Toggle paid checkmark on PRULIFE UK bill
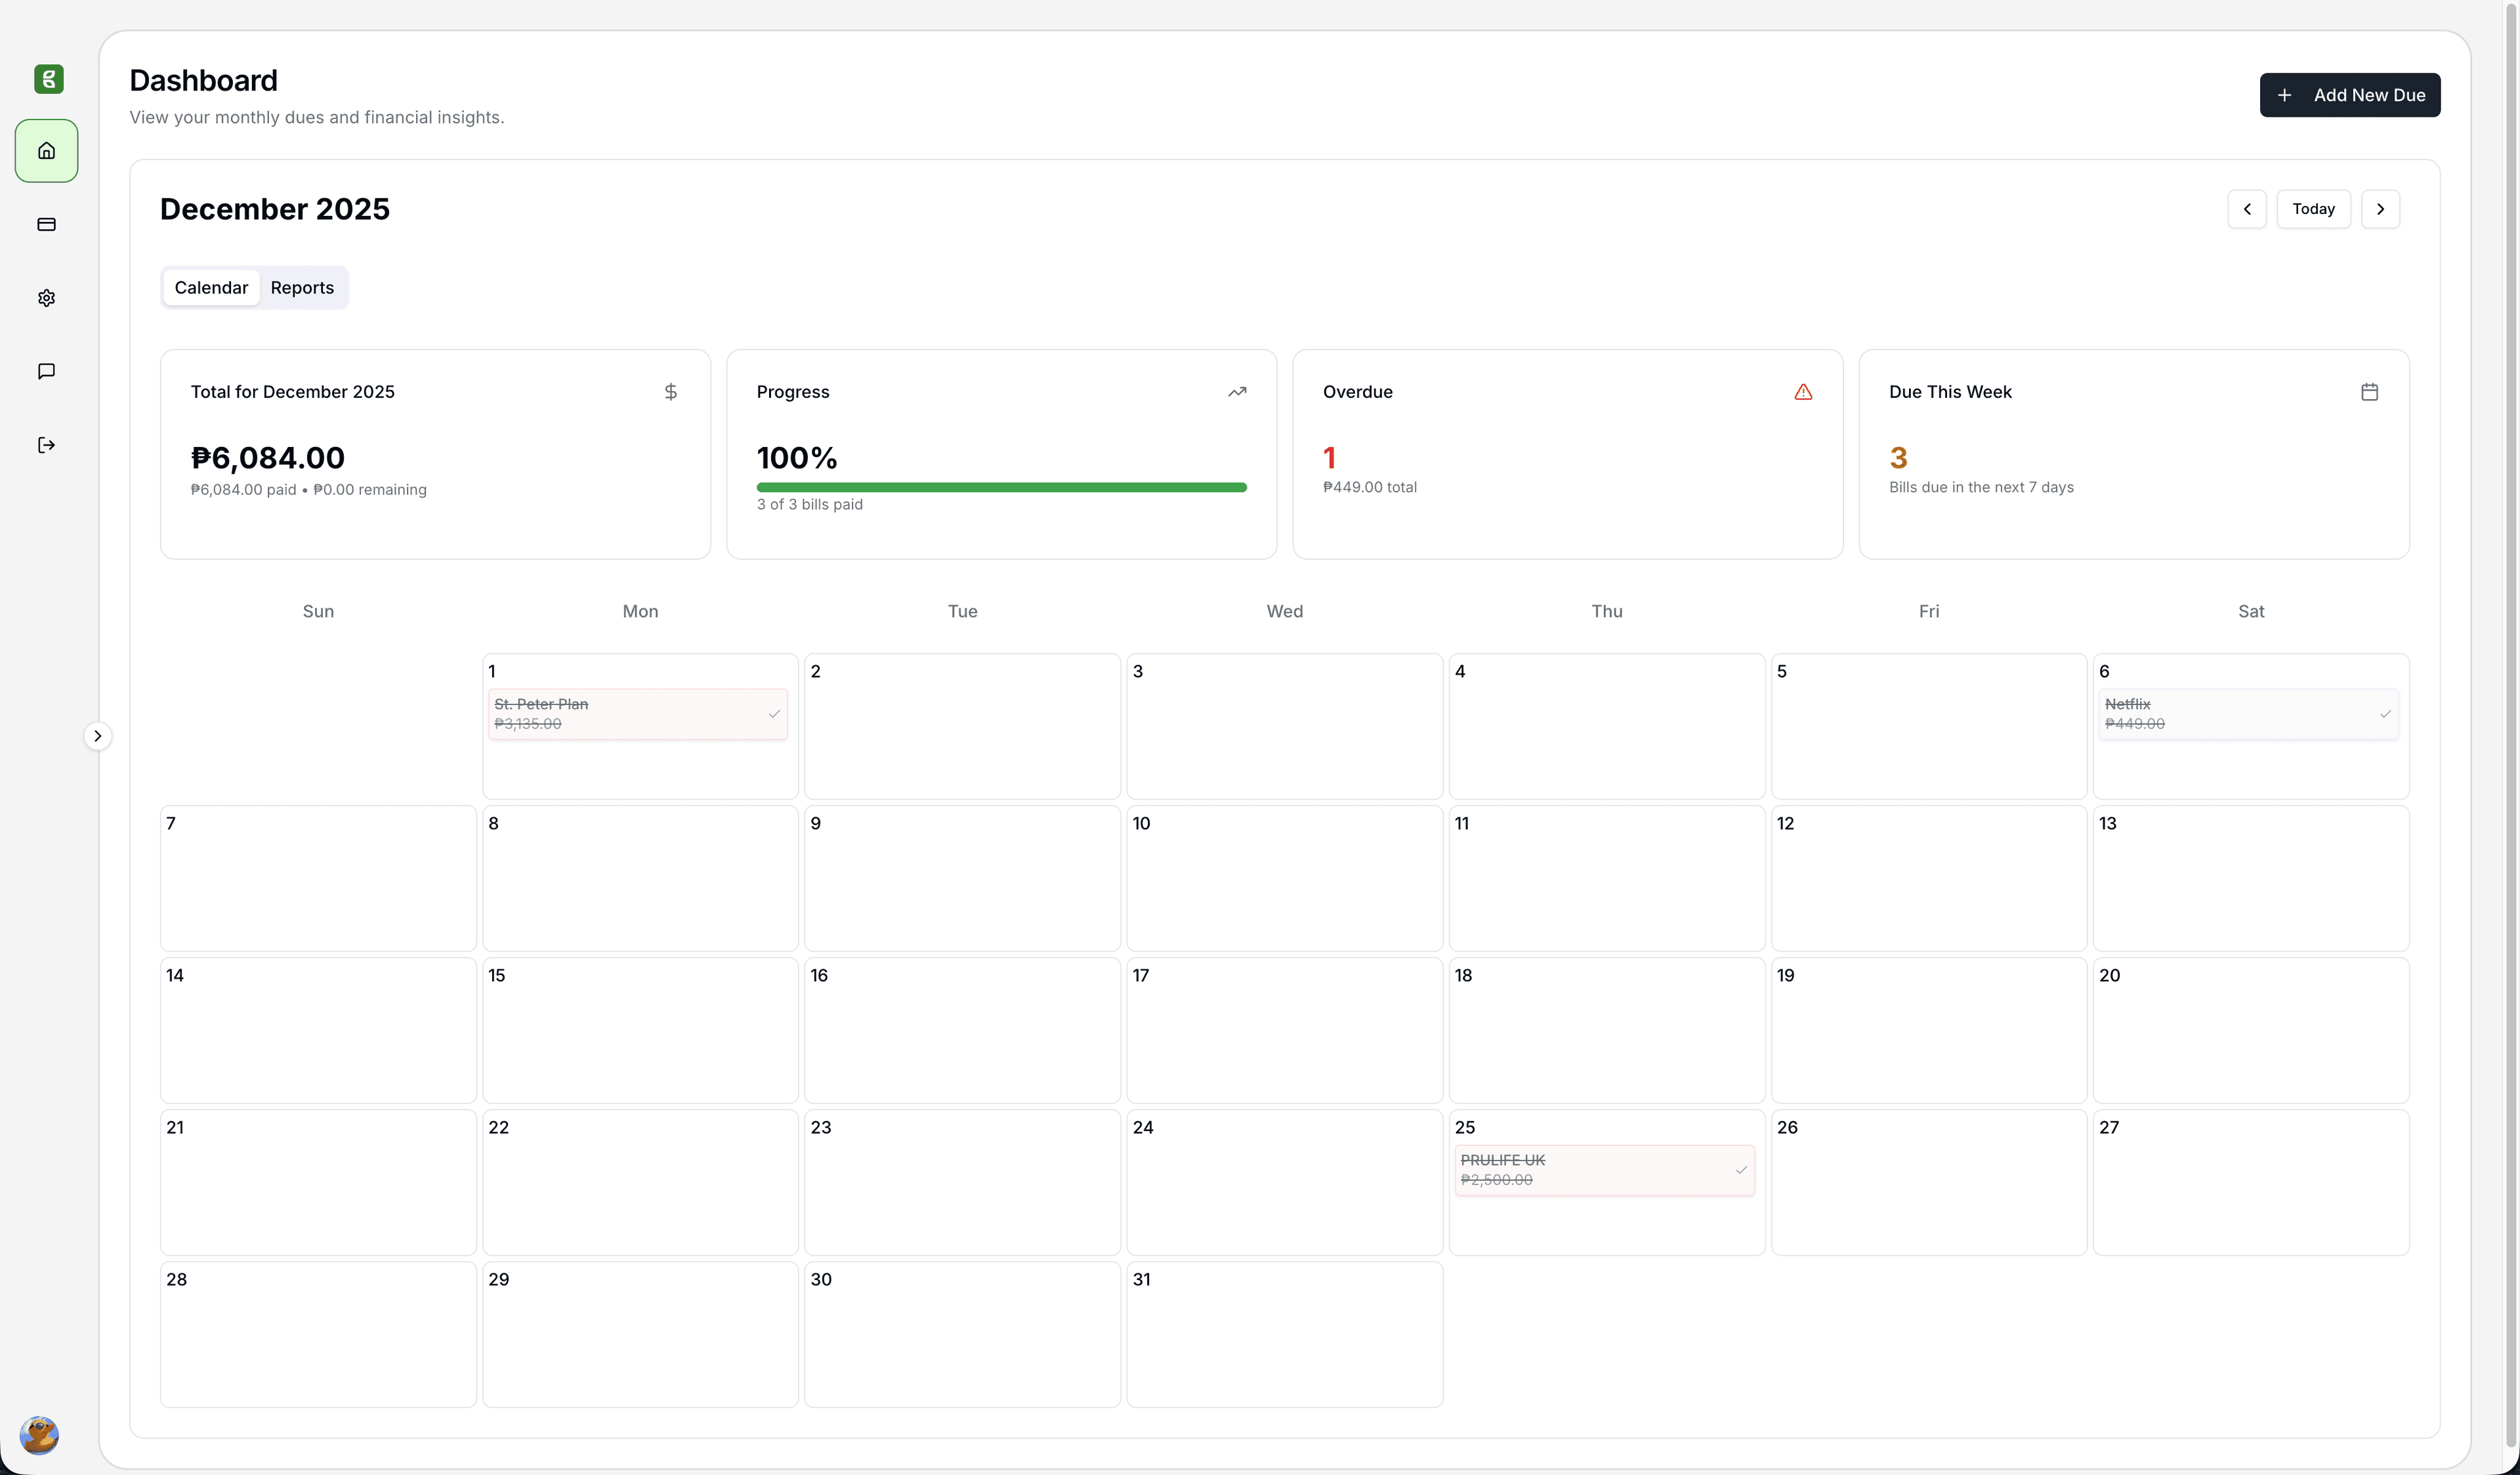The height and width of the screenshot is (1475, 2520). (1740, 1170)
